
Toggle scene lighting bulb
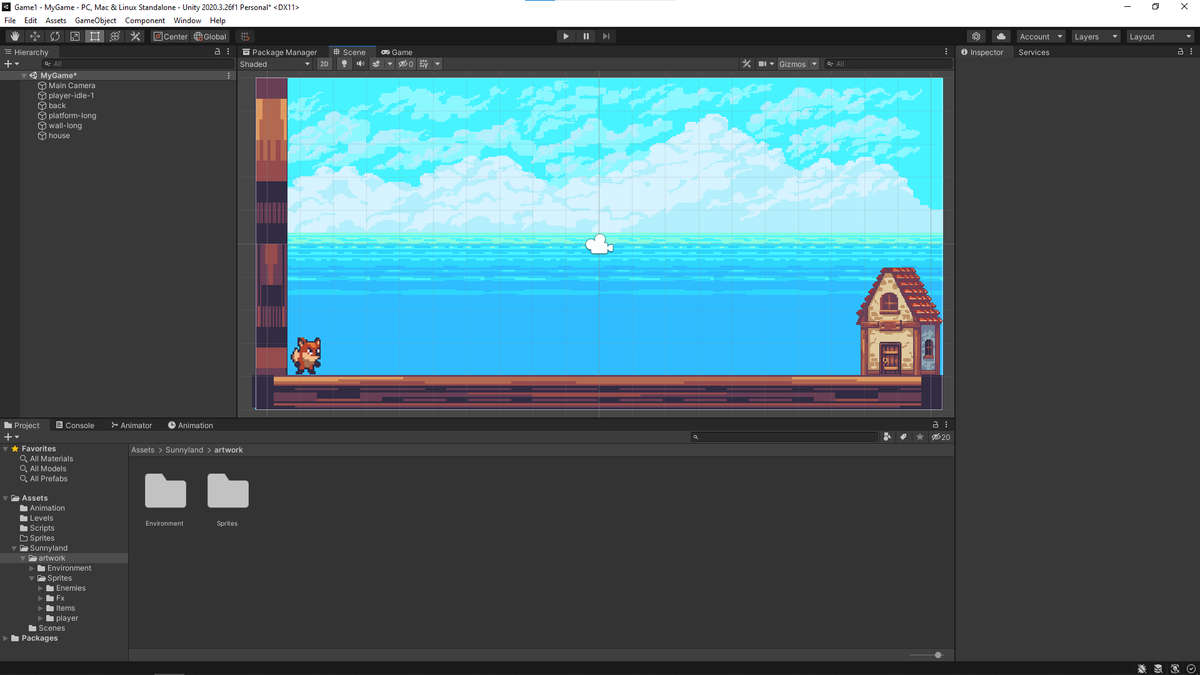344,64
